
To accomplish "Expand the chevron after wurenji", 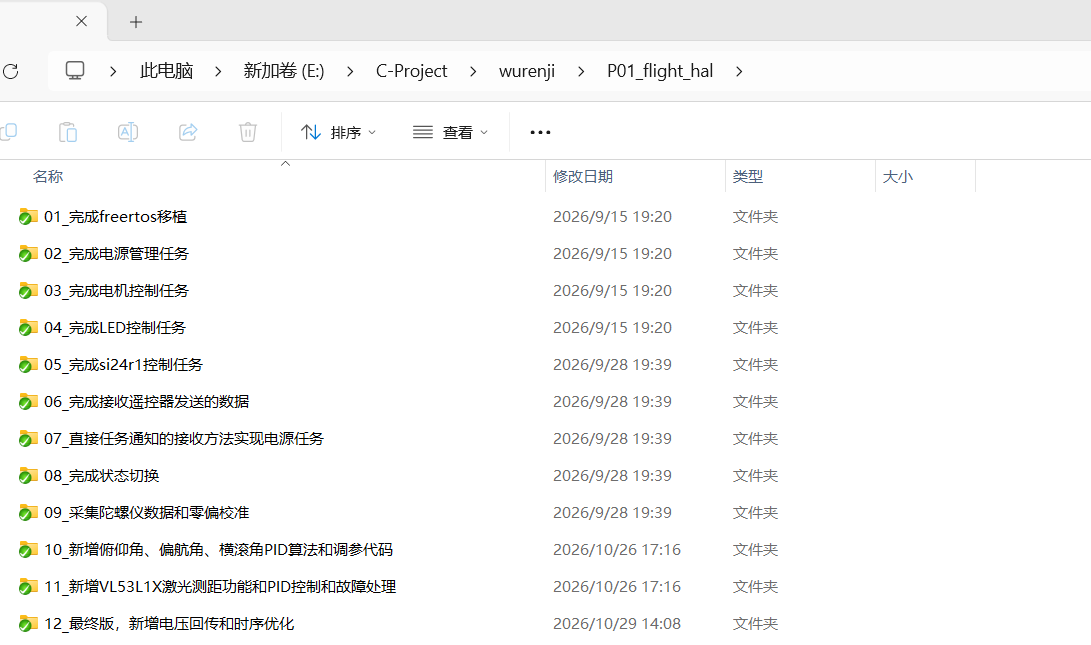I will [580, 71].
